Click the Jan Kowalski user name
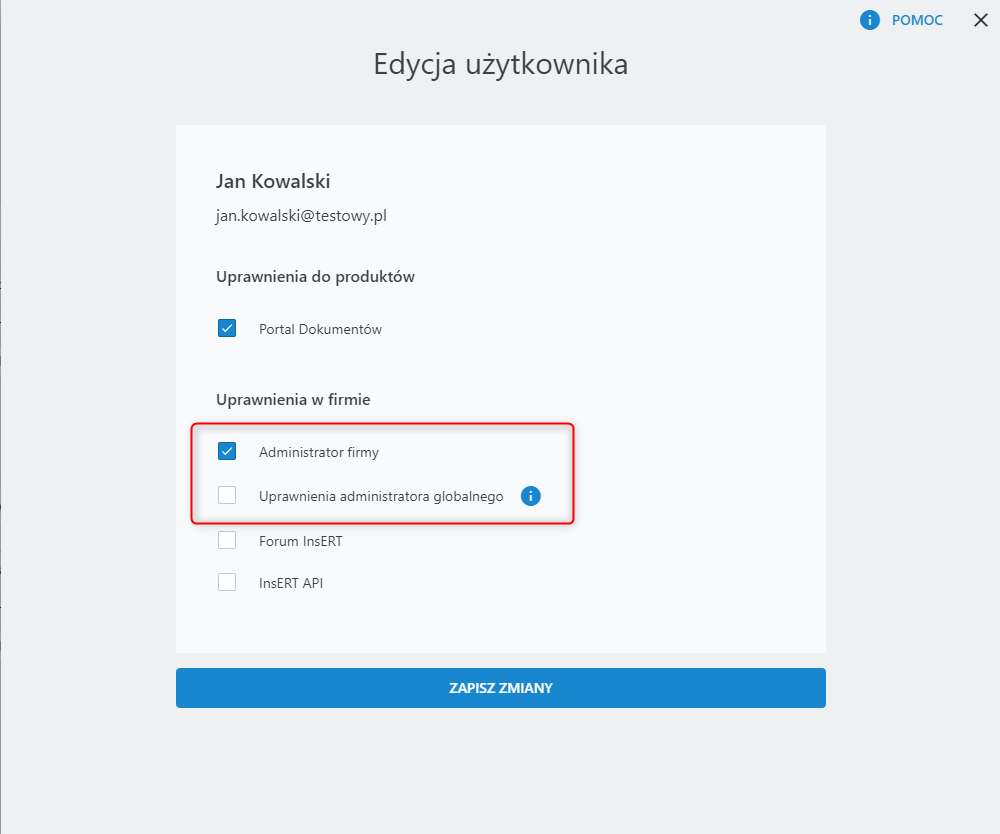The image size is (1000, 834). (x=273, y=181)
